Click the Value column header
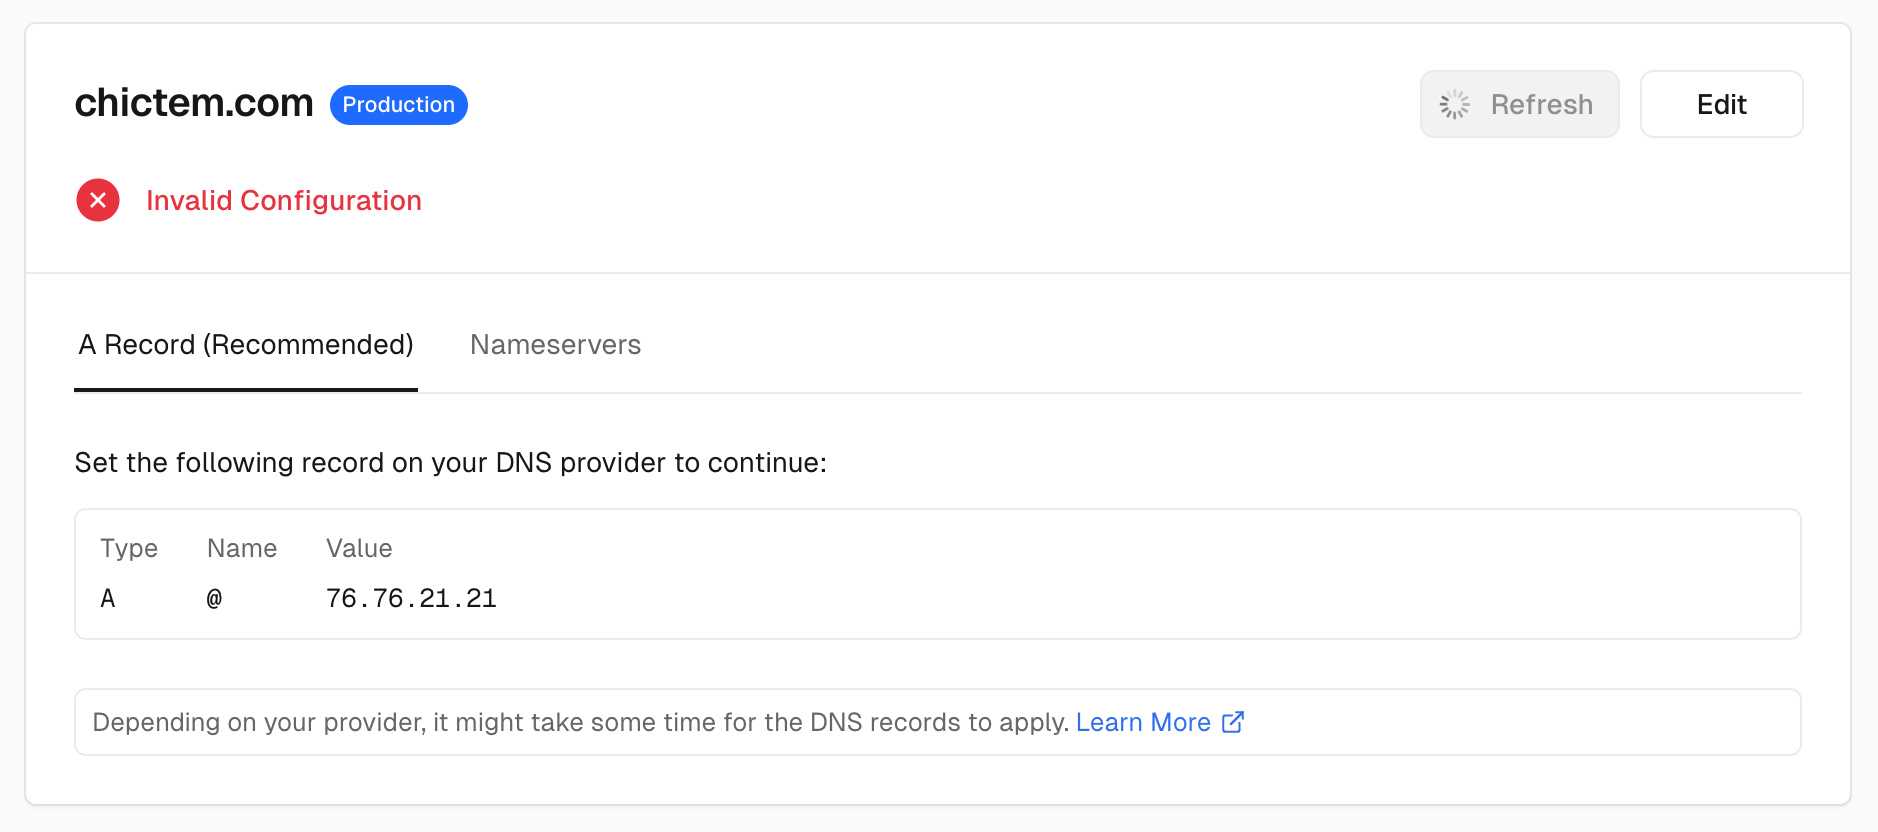 coord(359,548)
